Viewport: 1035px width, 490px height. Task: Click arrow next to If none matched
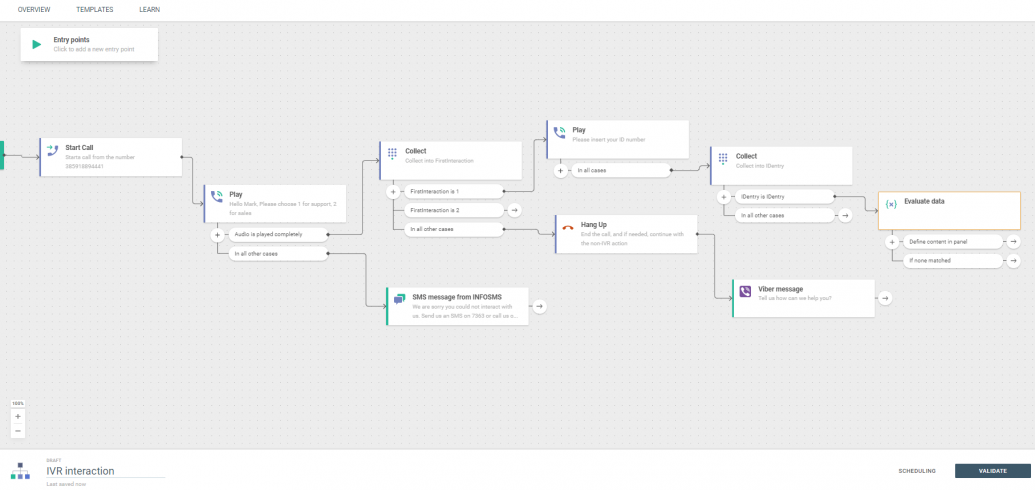(x=1013, y=261)
